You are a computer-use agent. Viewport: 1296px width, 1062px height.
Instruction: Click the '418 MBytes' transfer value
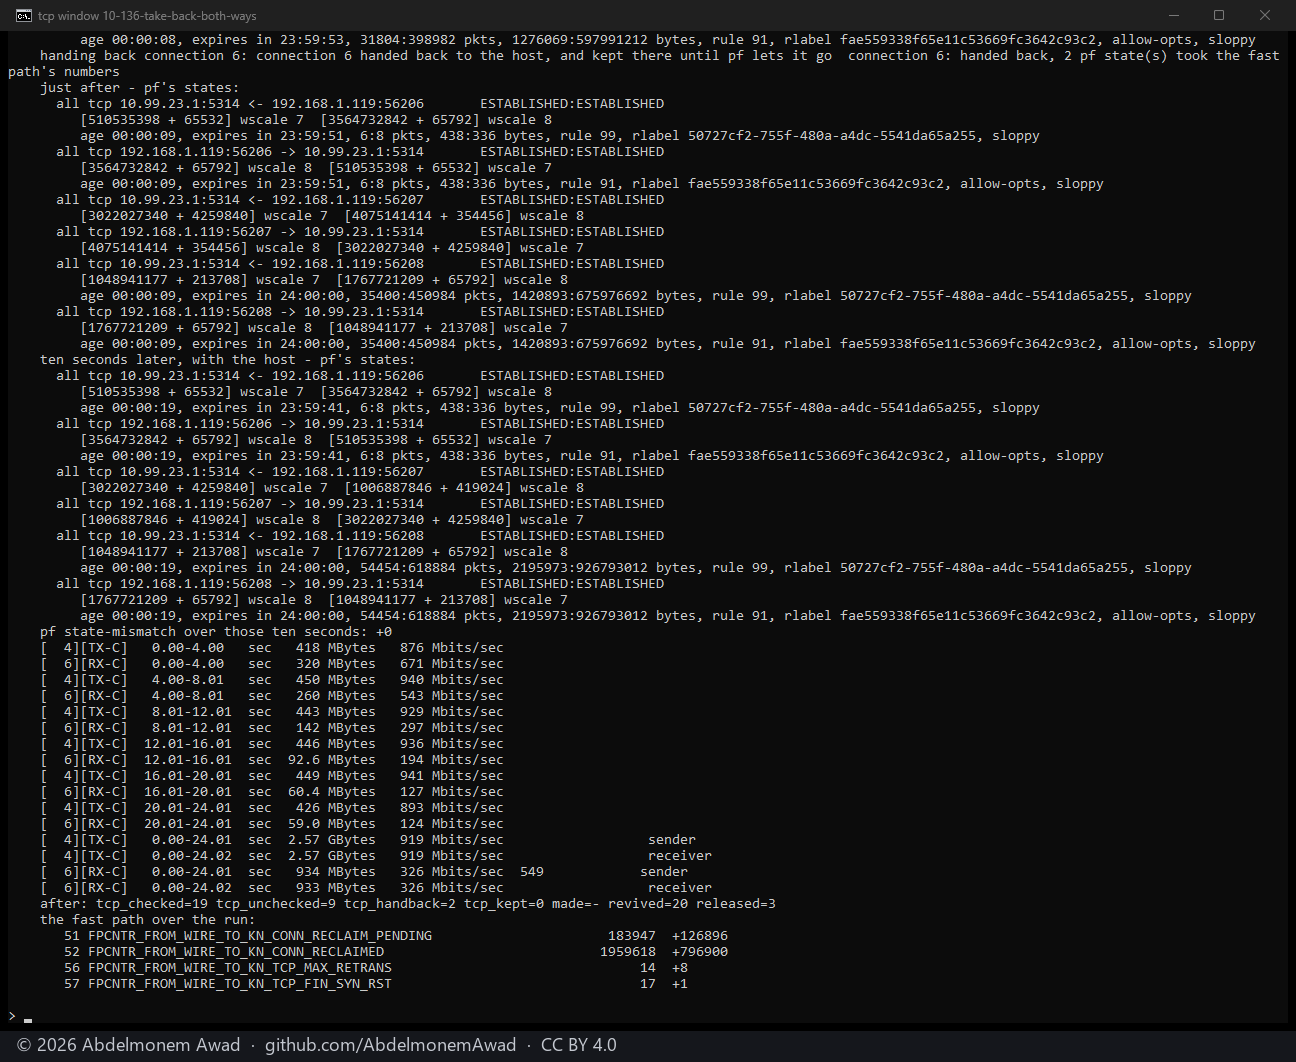coord(336,648)
